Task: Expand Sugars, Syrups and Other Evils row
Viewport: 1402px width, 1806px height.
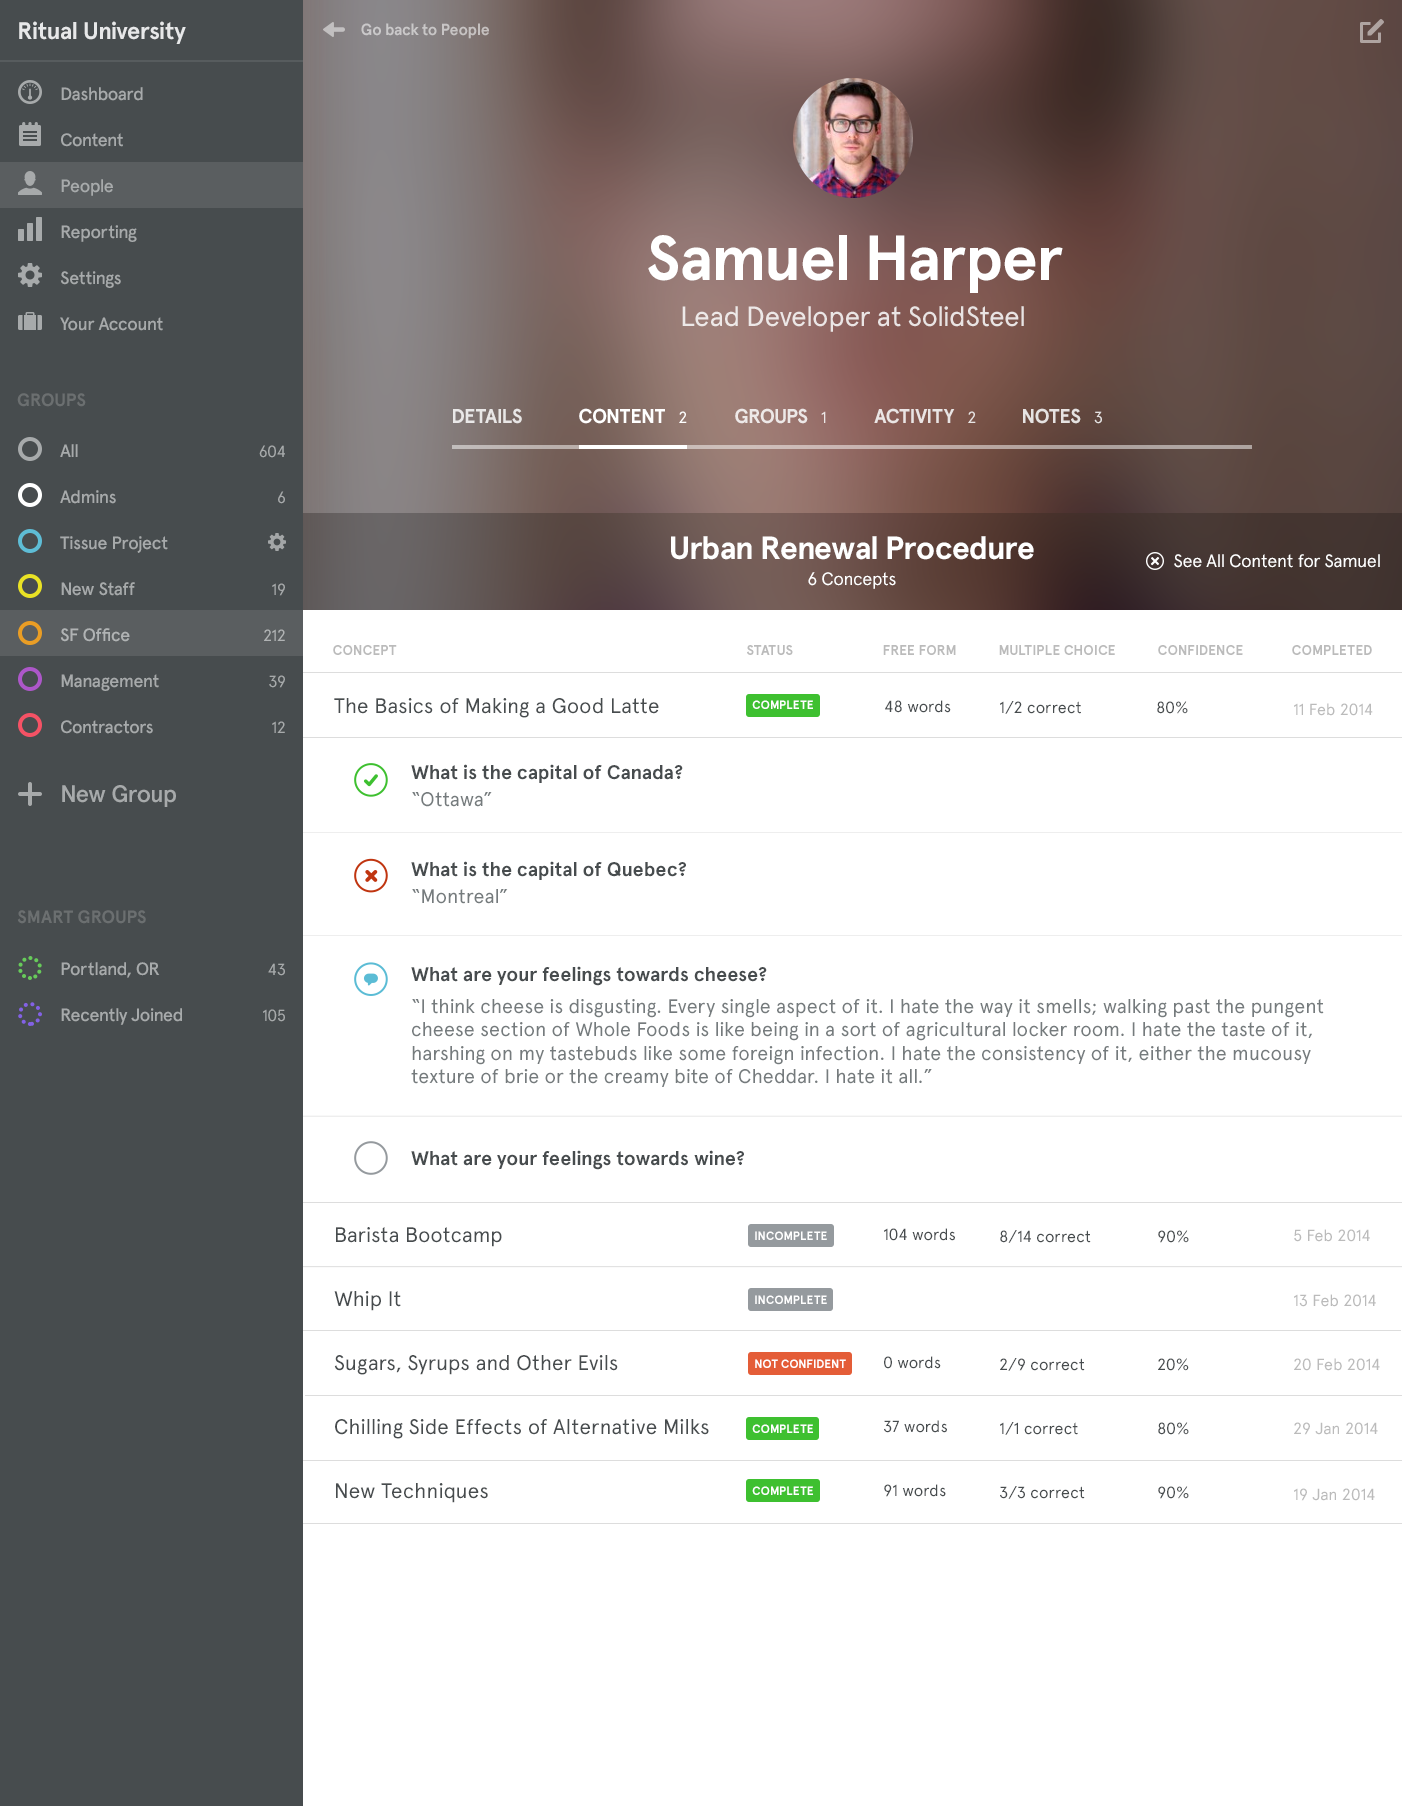Action: tap(476, 1363)
